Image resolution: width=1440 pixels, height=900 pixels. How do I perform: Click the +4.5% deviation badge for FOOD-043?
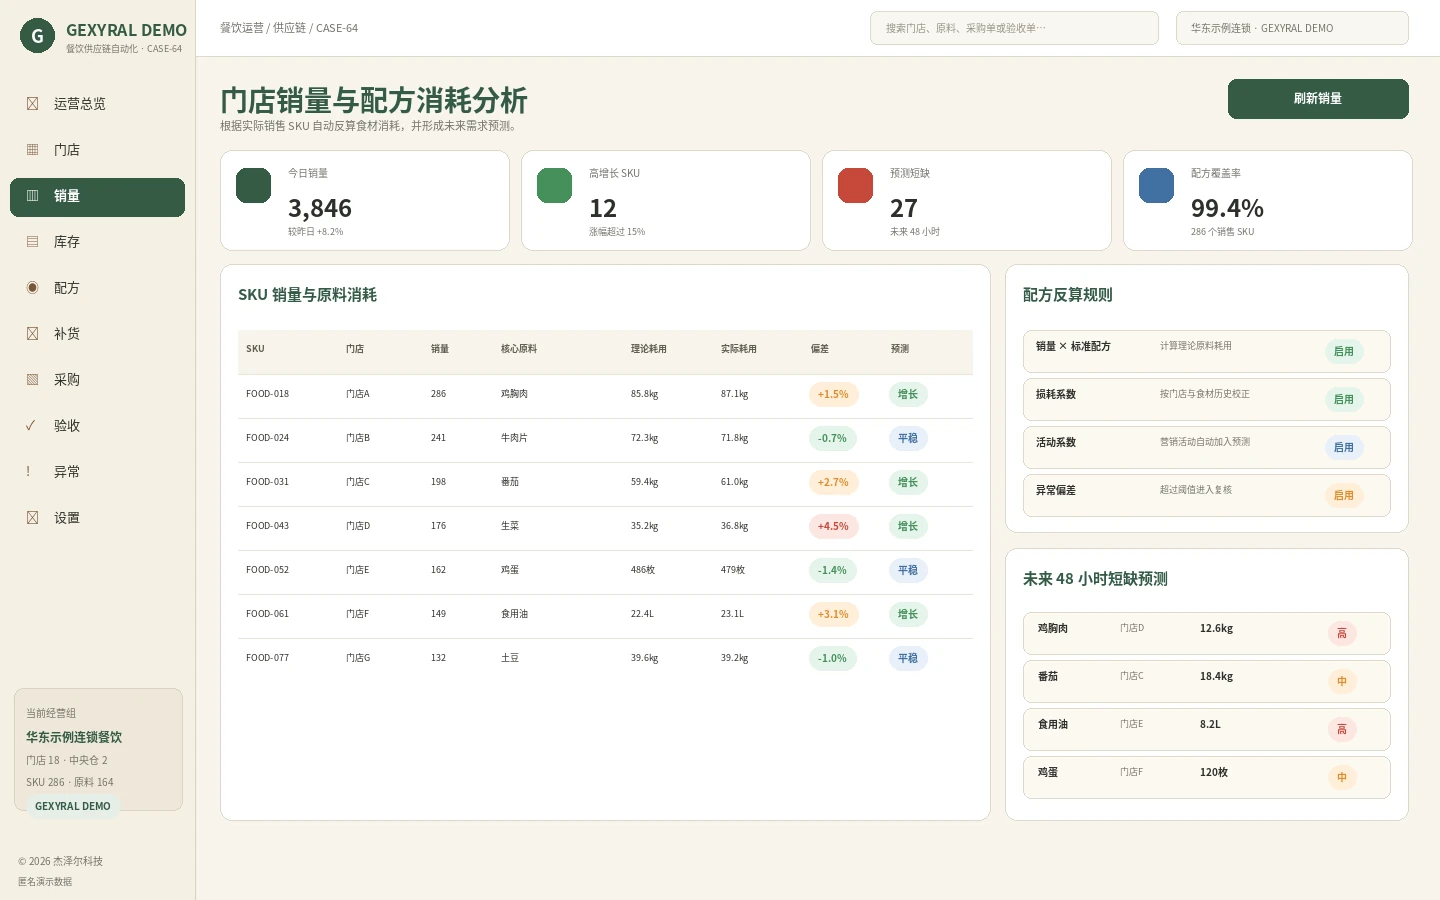pos(833,527)
